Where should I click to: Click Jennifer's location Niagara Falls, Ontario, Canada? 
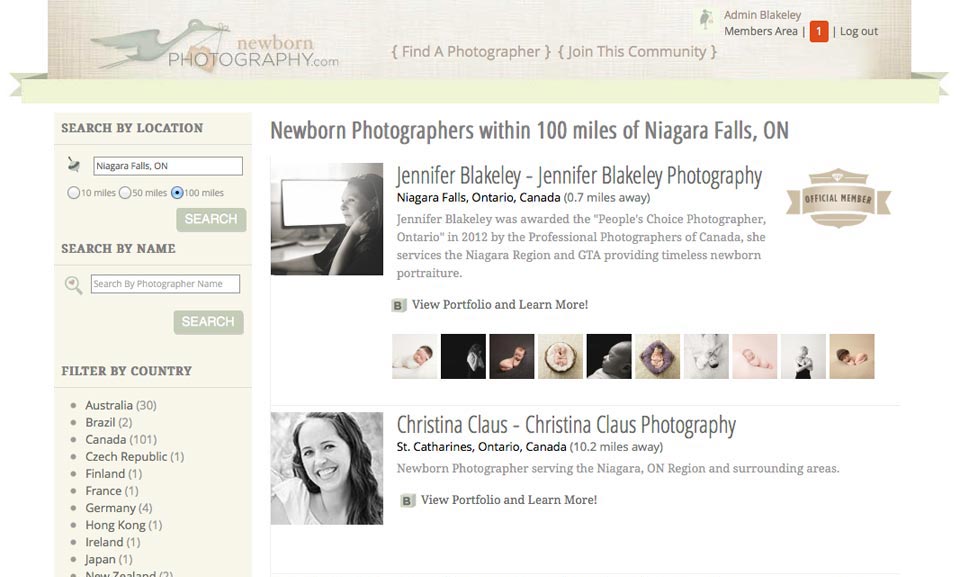tap(478, 198)
